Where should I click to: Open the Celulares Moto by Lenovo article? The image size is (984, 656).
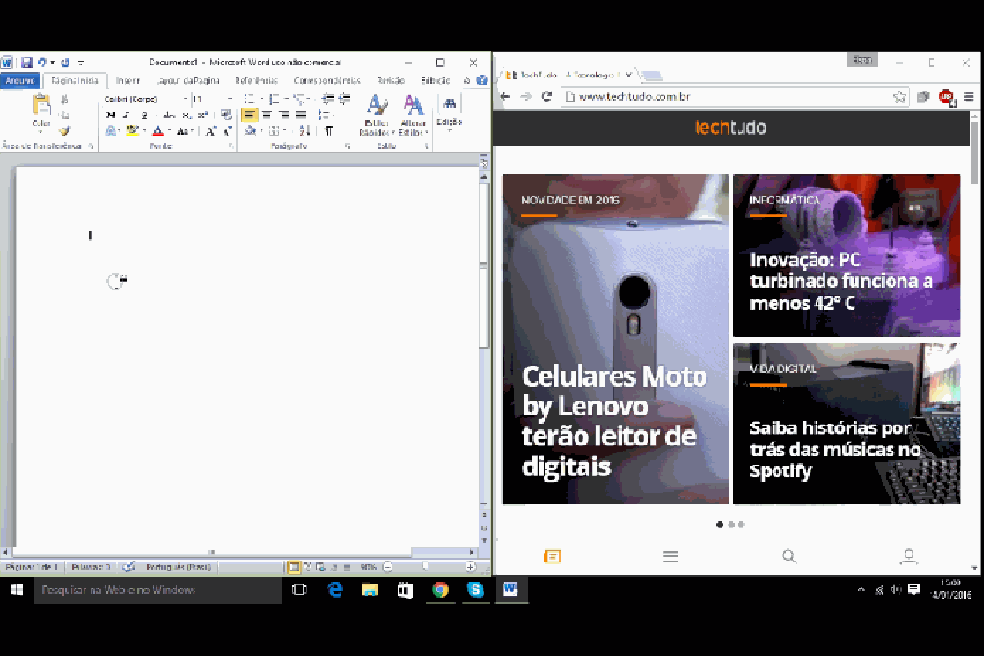[x=615, y=420]
